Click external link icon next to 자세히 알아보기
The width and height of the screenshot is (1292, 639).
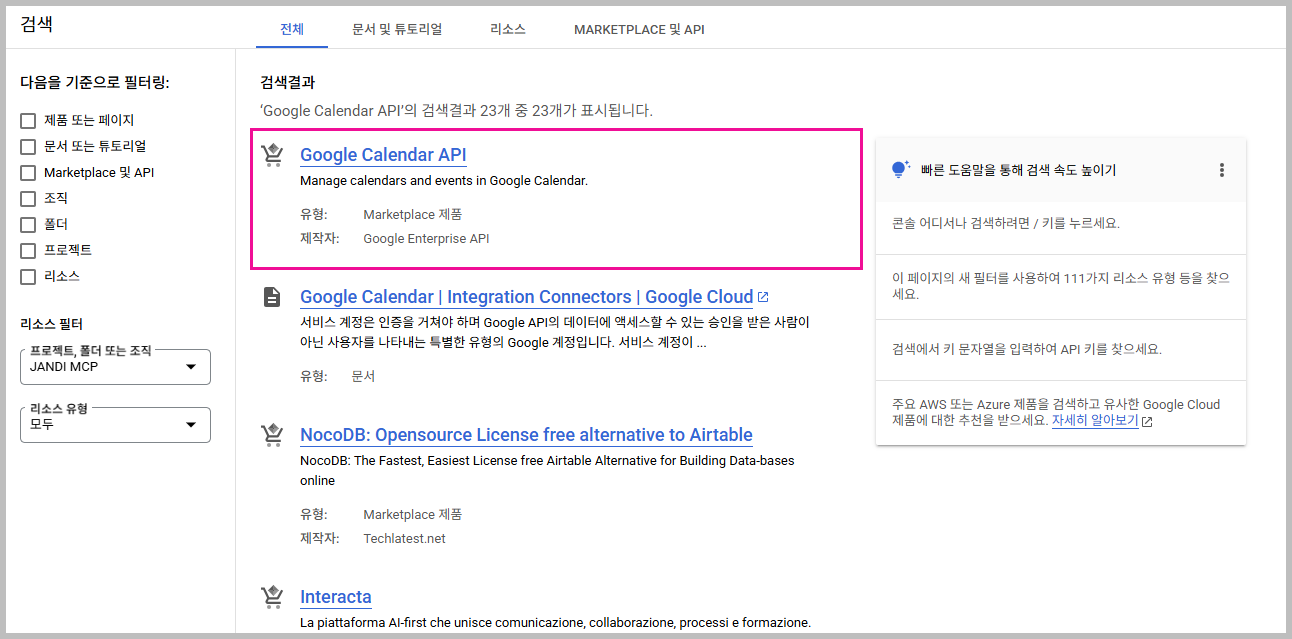pyautogui.click(x=1147, y=422)
